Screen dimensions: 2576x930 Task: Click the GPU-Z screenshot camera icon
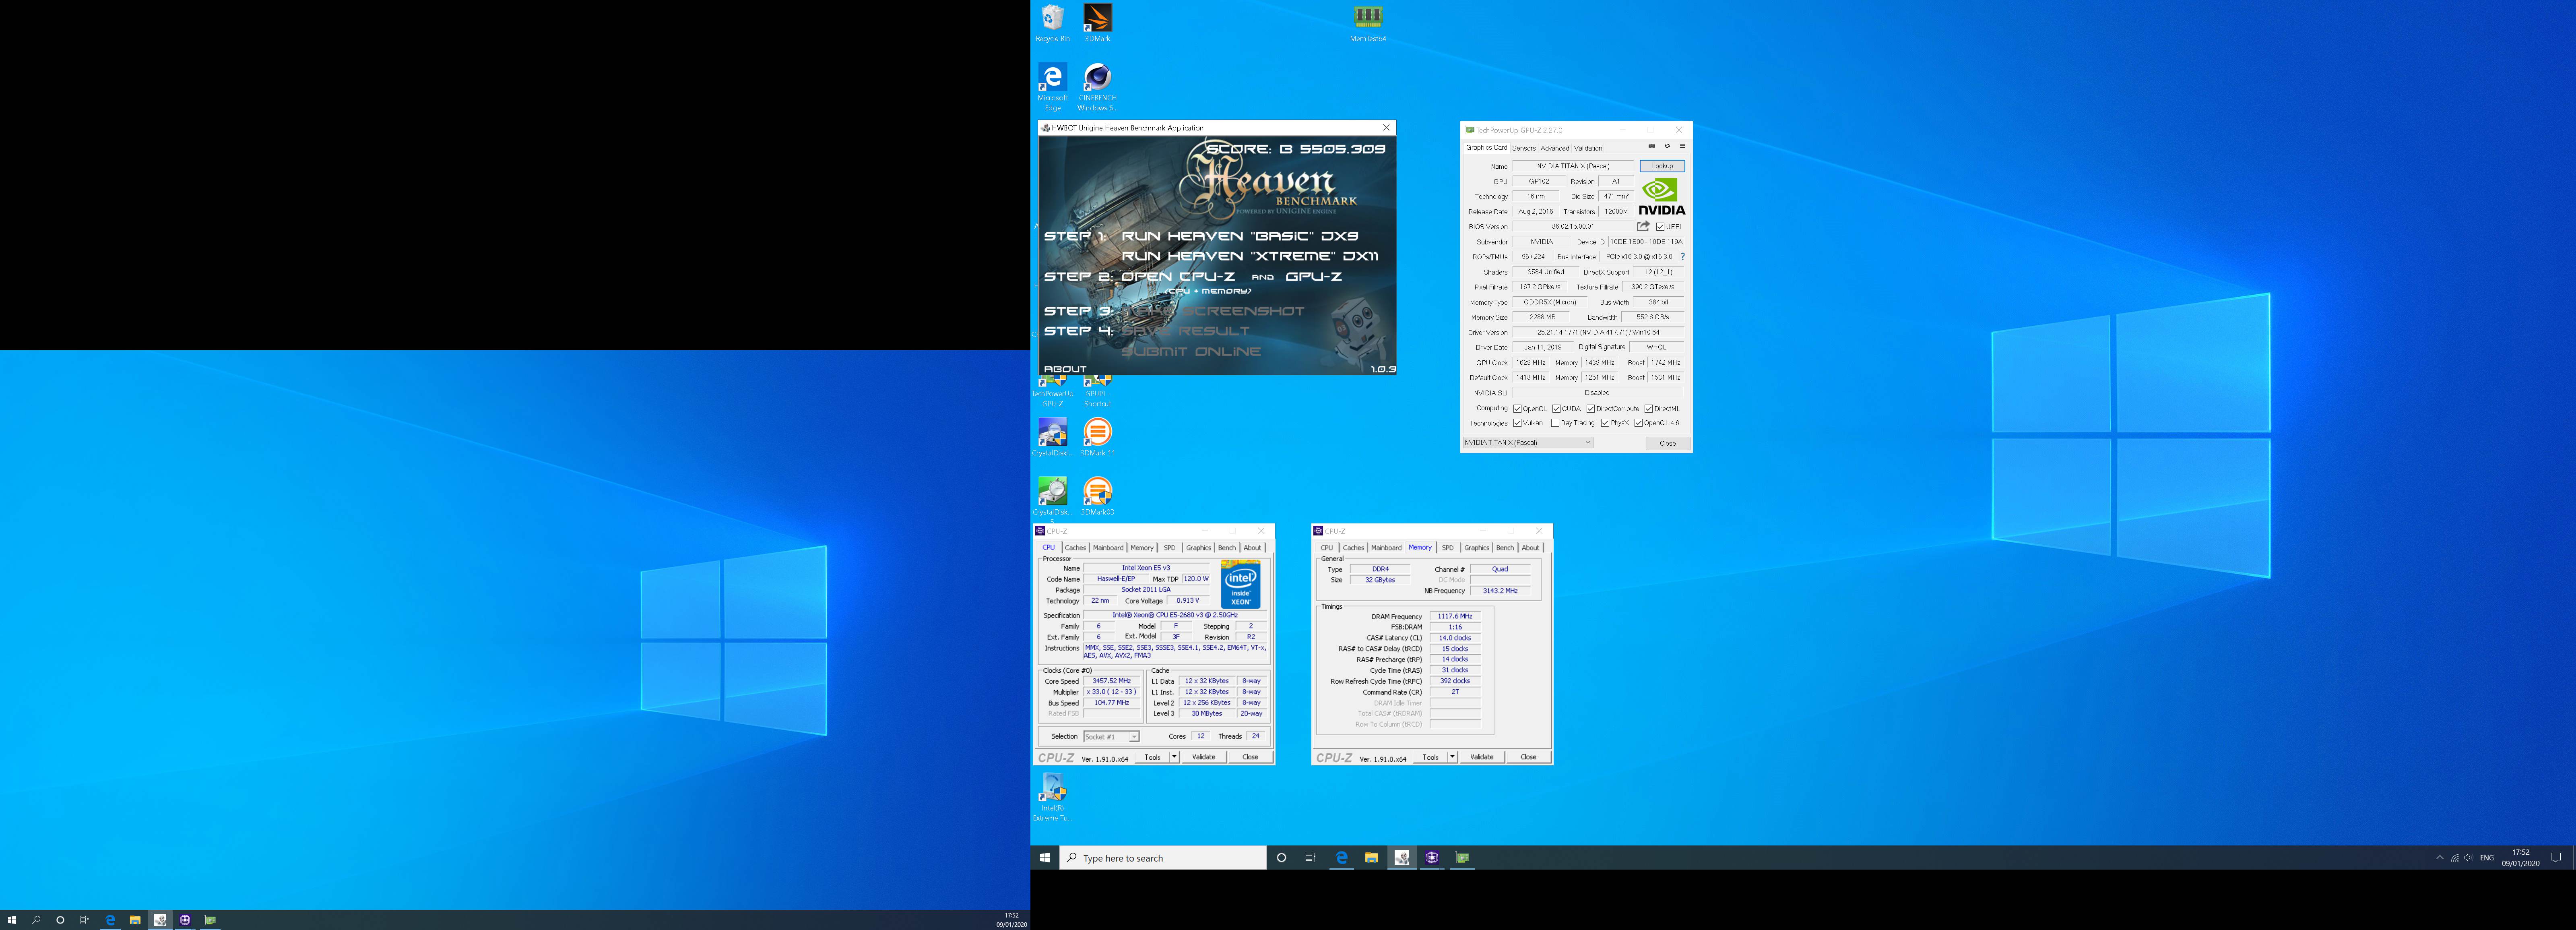[1651, 147]
